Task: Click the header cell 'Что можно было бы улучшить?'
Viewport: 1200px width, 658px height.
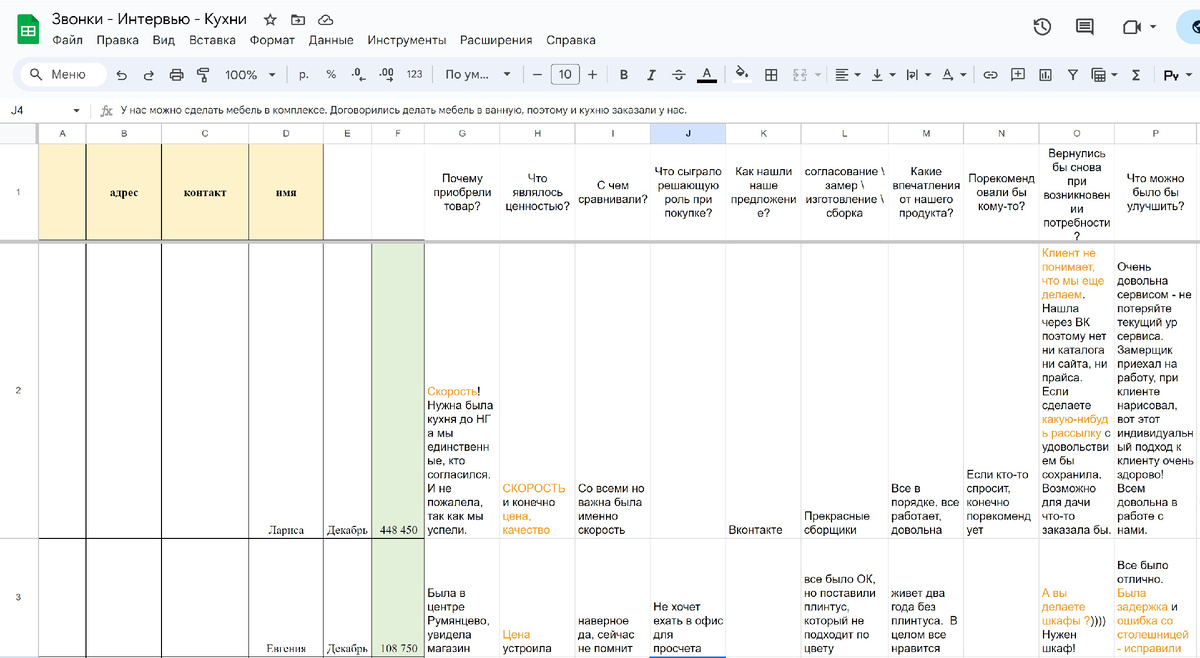Action: [x=1153, y=192]
